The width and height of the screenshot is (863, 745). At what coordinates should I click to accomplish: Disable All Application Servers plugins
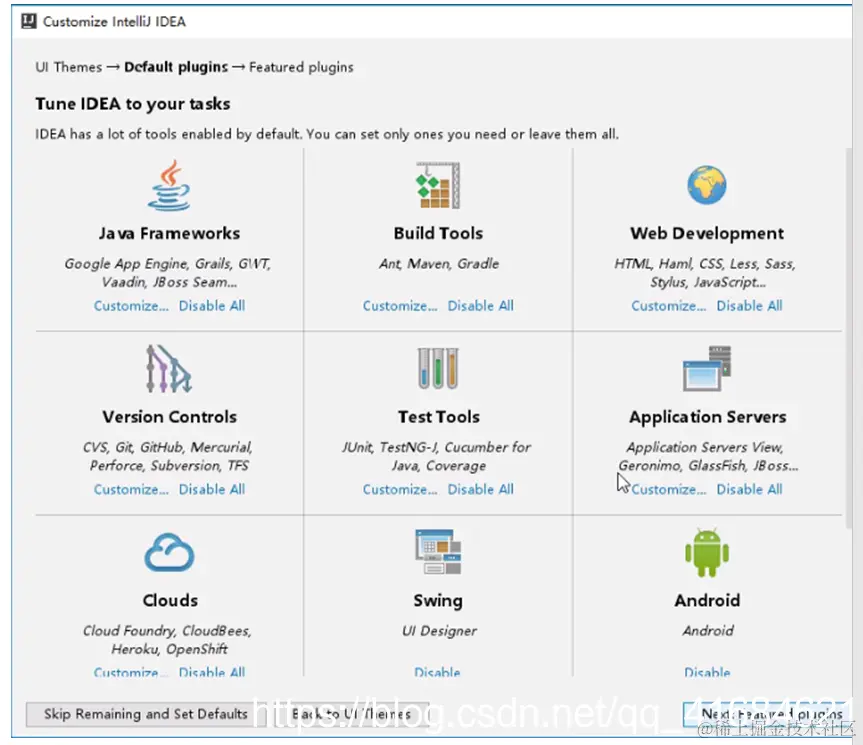point(749,490)
